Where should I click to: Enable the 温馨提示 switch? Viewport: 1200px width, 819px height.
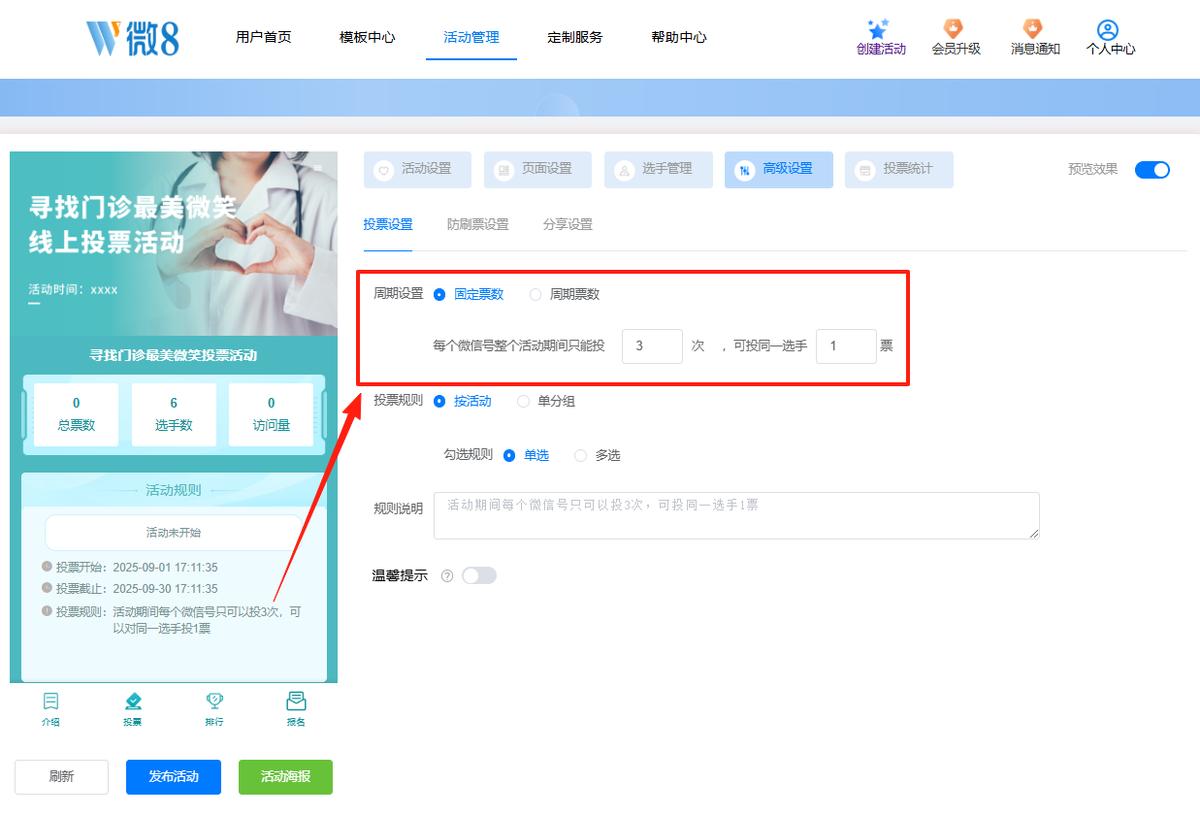click(479, 576)
